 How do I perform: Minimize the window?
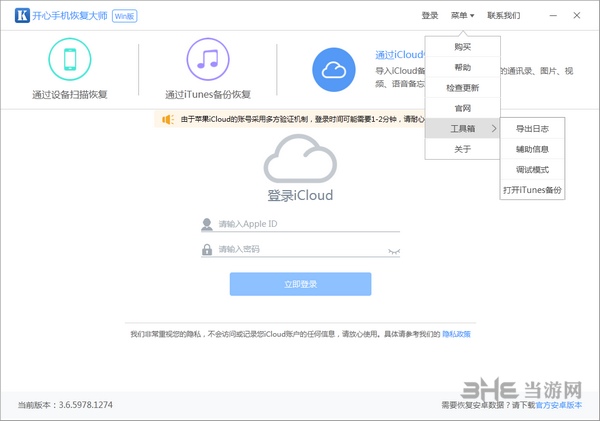pos(553,15)
